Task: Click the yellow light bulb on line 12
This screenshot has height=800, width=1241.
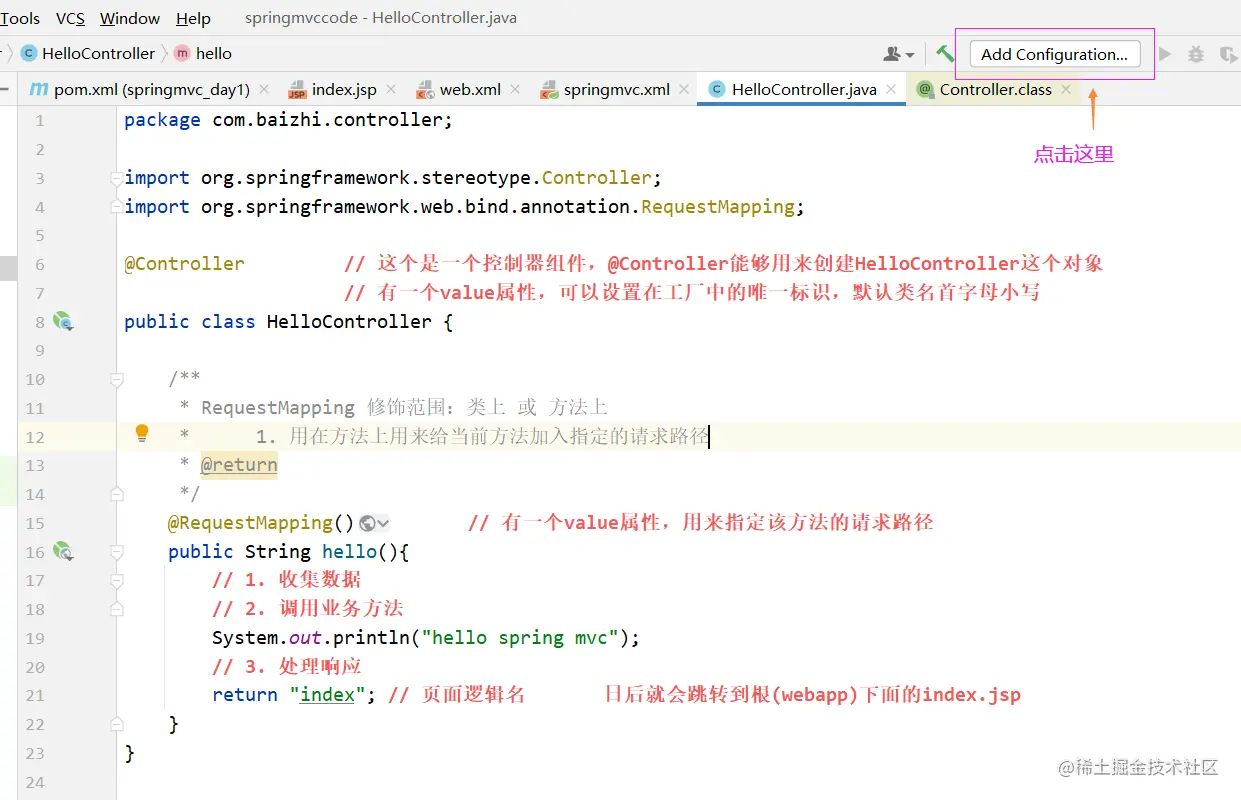Action: (x=142, y=433)
